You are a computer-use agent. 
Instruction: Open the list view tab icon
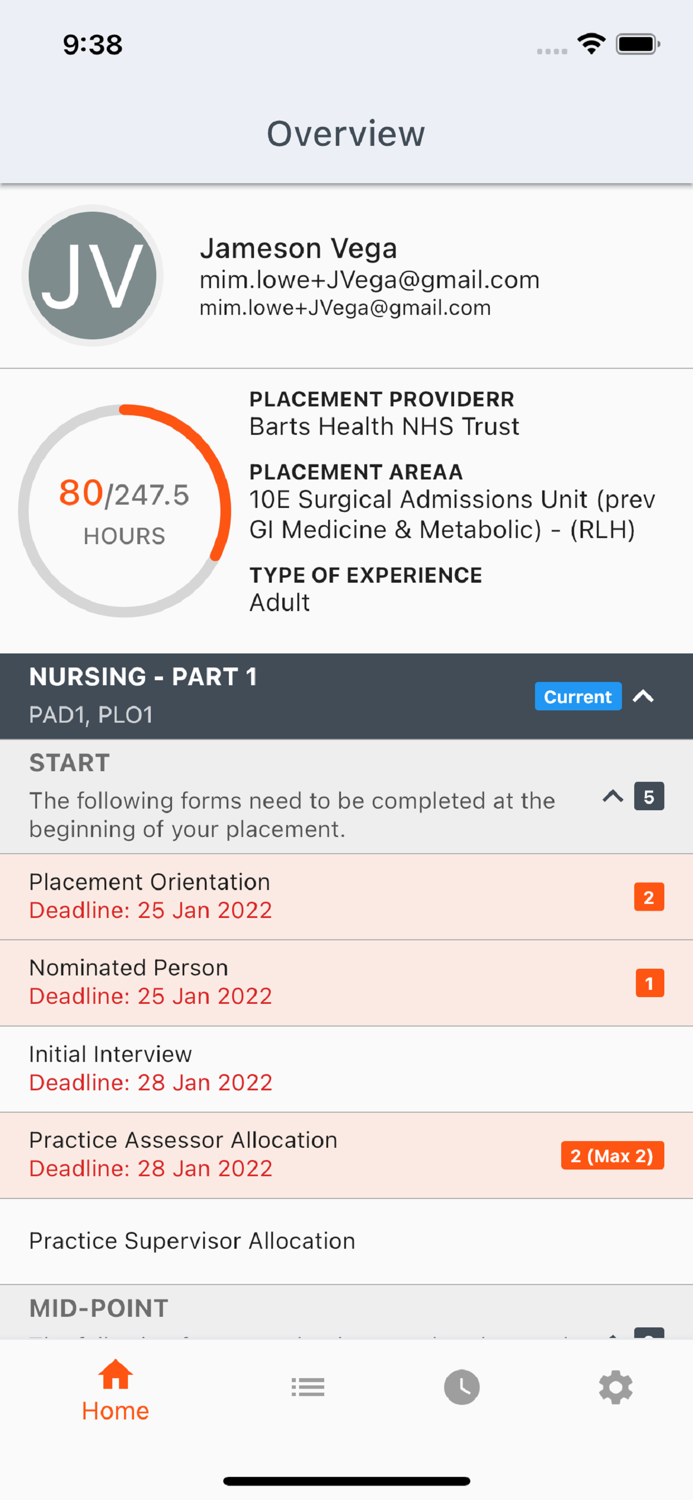(x=308, y=1387)
